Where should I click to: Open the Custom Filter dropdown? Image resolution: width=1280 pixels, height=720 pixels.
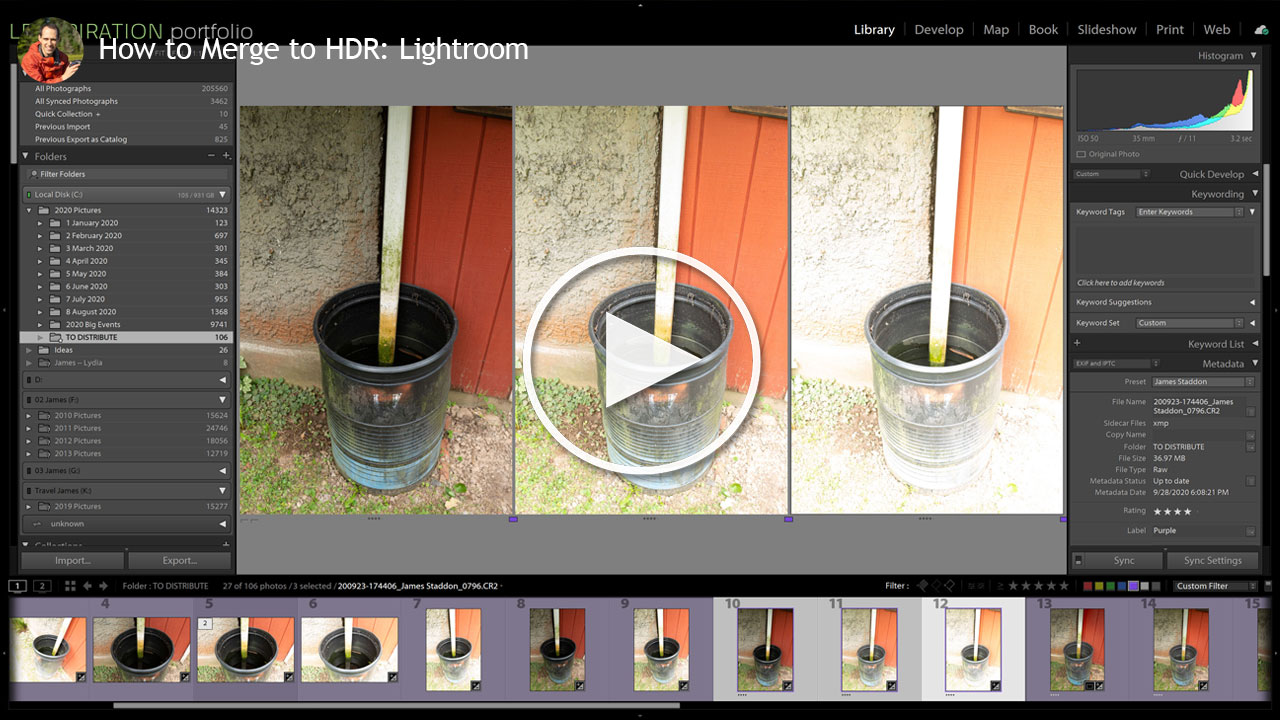click(x=1214, y=586)
